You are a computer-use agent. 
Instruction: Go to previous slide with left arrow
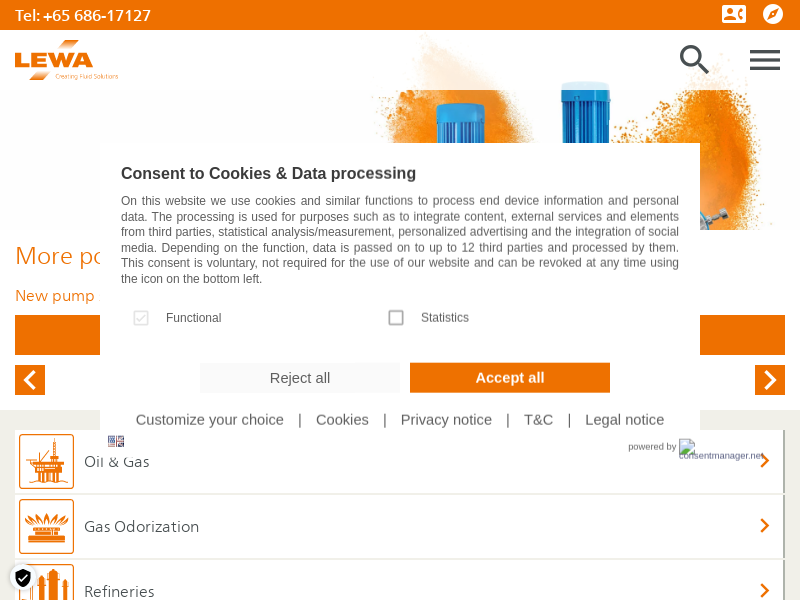[30, 380]
